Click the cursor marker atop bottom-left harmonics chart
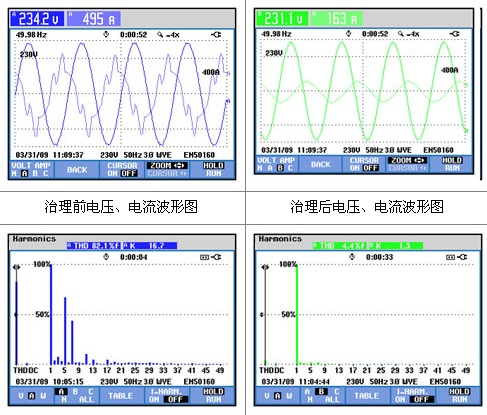 pyautogui.click(x=16, y=267)
